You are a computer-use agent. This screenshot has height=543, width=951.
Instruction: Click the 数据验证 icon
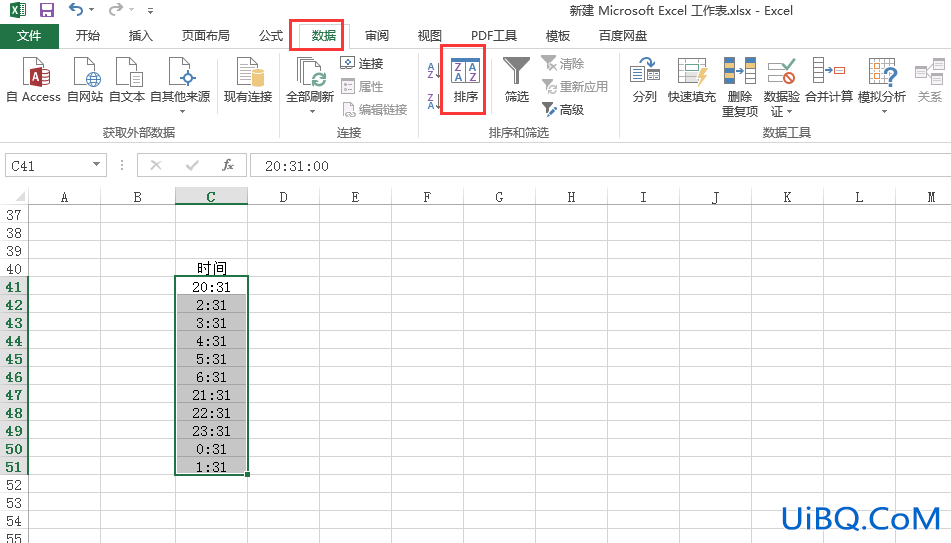[781, 72]
